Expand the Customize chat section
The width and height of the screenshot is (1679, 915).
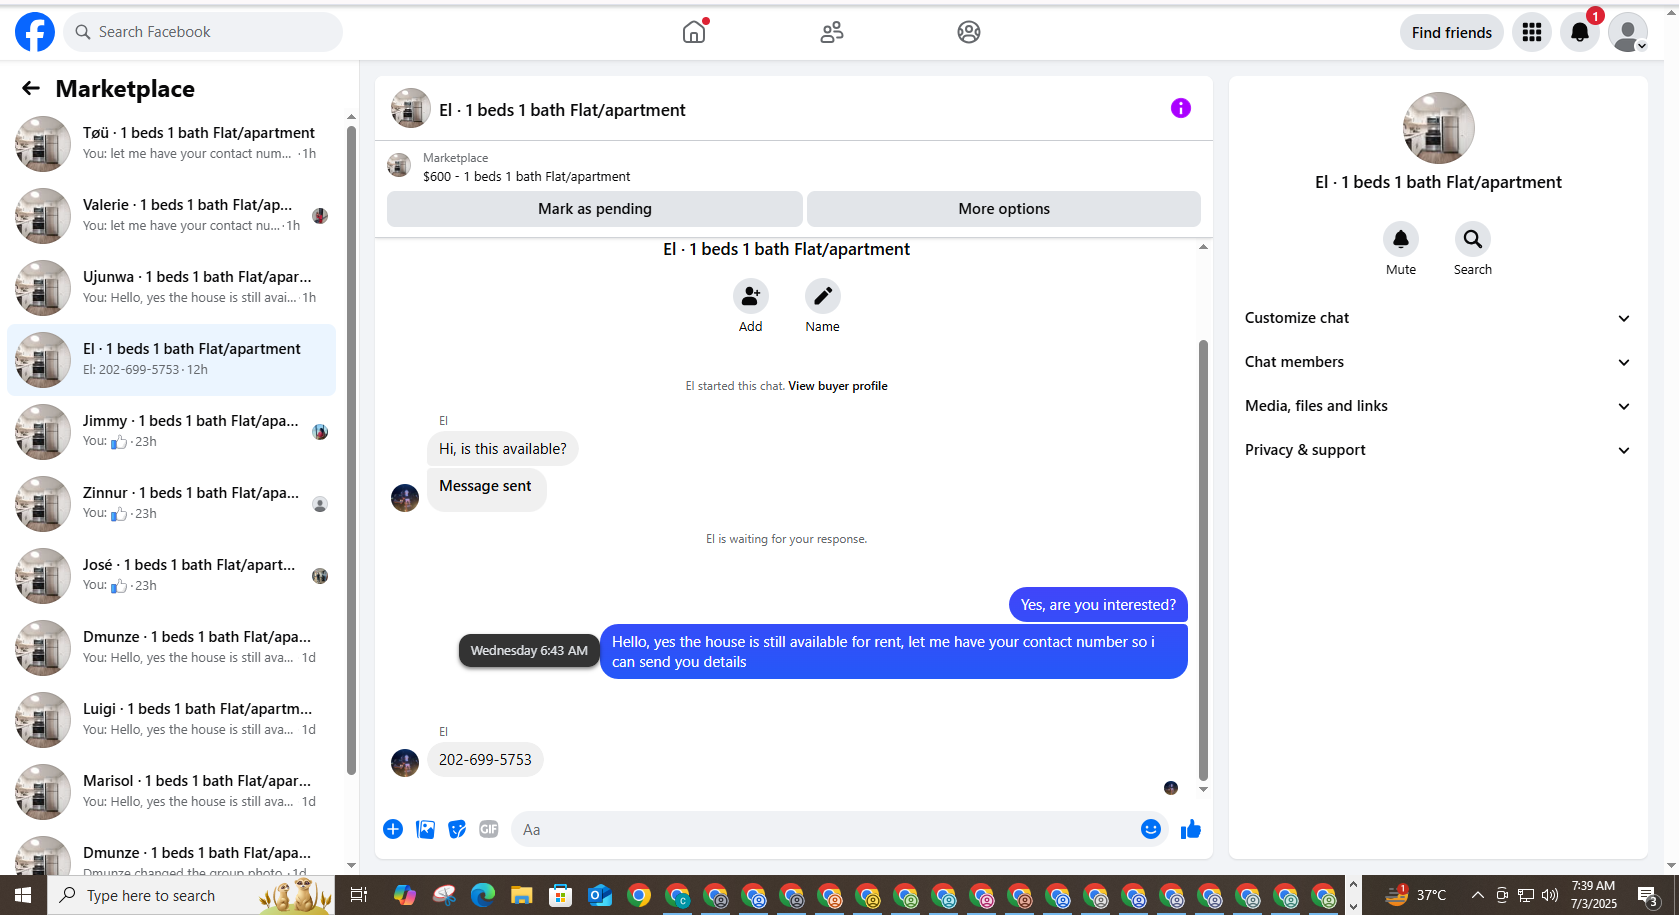(x=1437, y=318)
